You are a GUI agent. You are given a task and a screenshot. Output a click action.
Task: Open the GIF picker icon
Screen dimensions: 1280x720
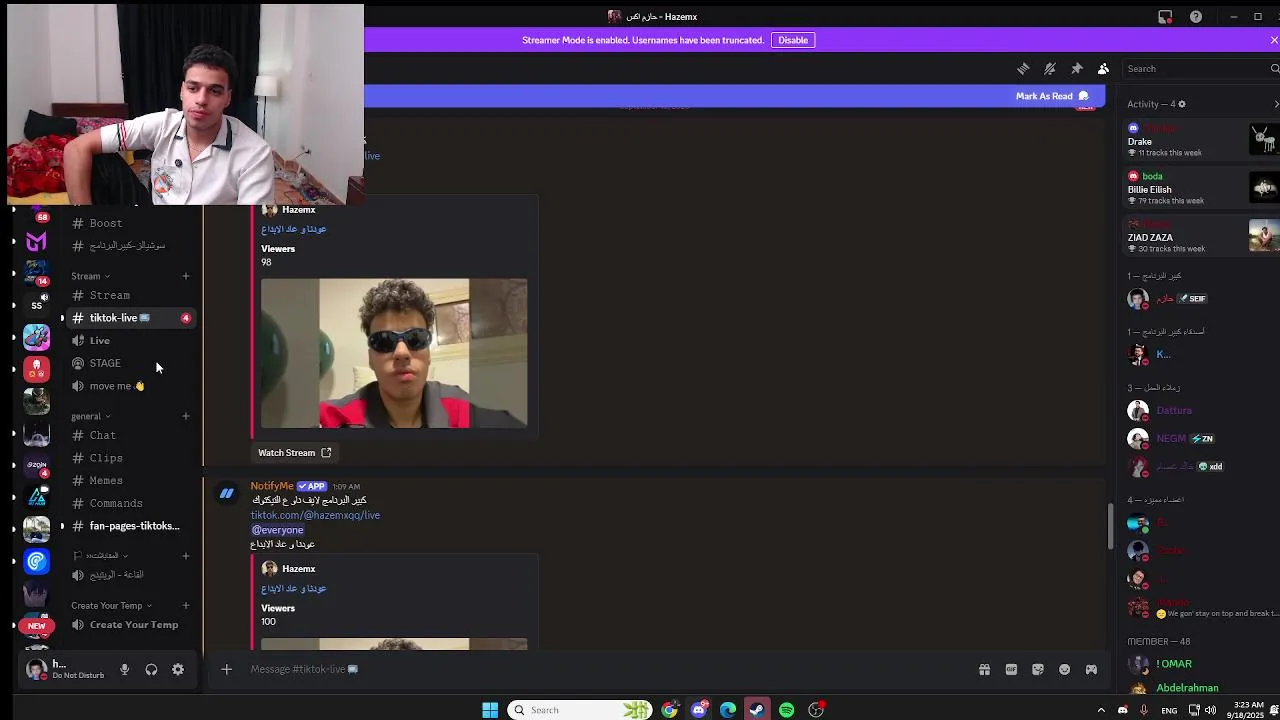pyautogui.click(x=1011, y=669)
